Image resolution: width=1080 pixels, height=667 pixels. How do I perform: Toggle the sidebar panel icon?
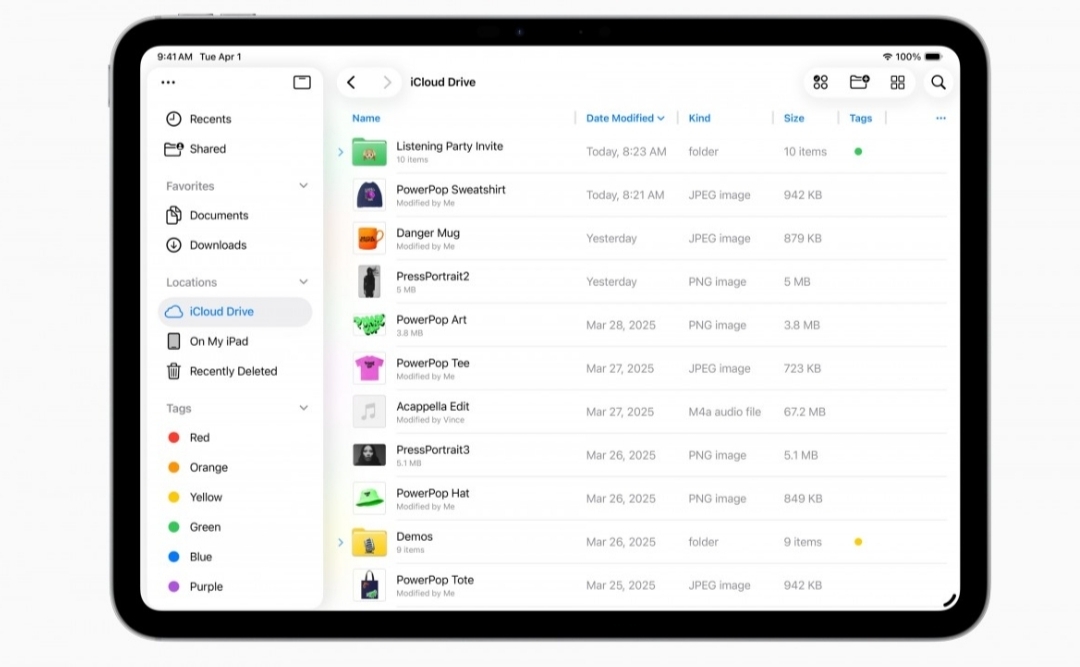[x=302, y=82]
